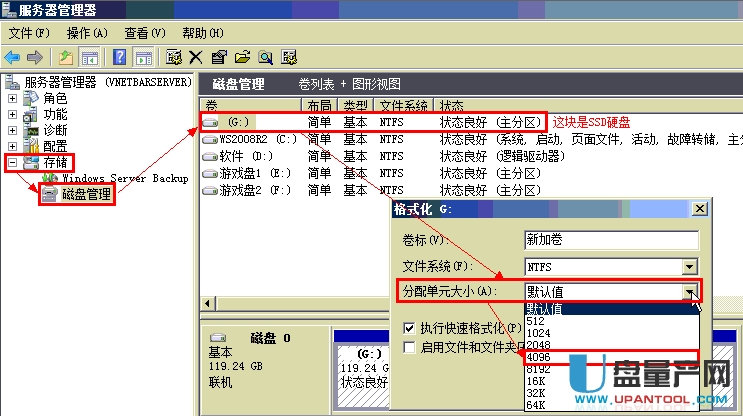The height and width of the screenshot is (416, 743).
Task: Select 存储 in the tree
Action: tap(55, 163)
